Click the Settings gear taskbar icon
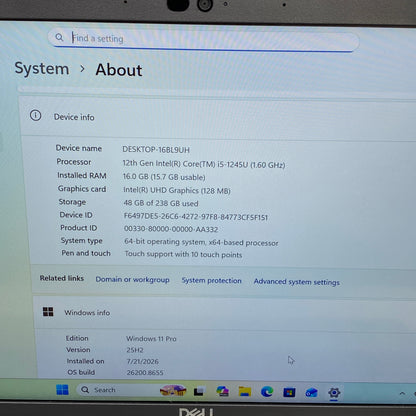The image size is (416, 416). (x=334, y=393)
